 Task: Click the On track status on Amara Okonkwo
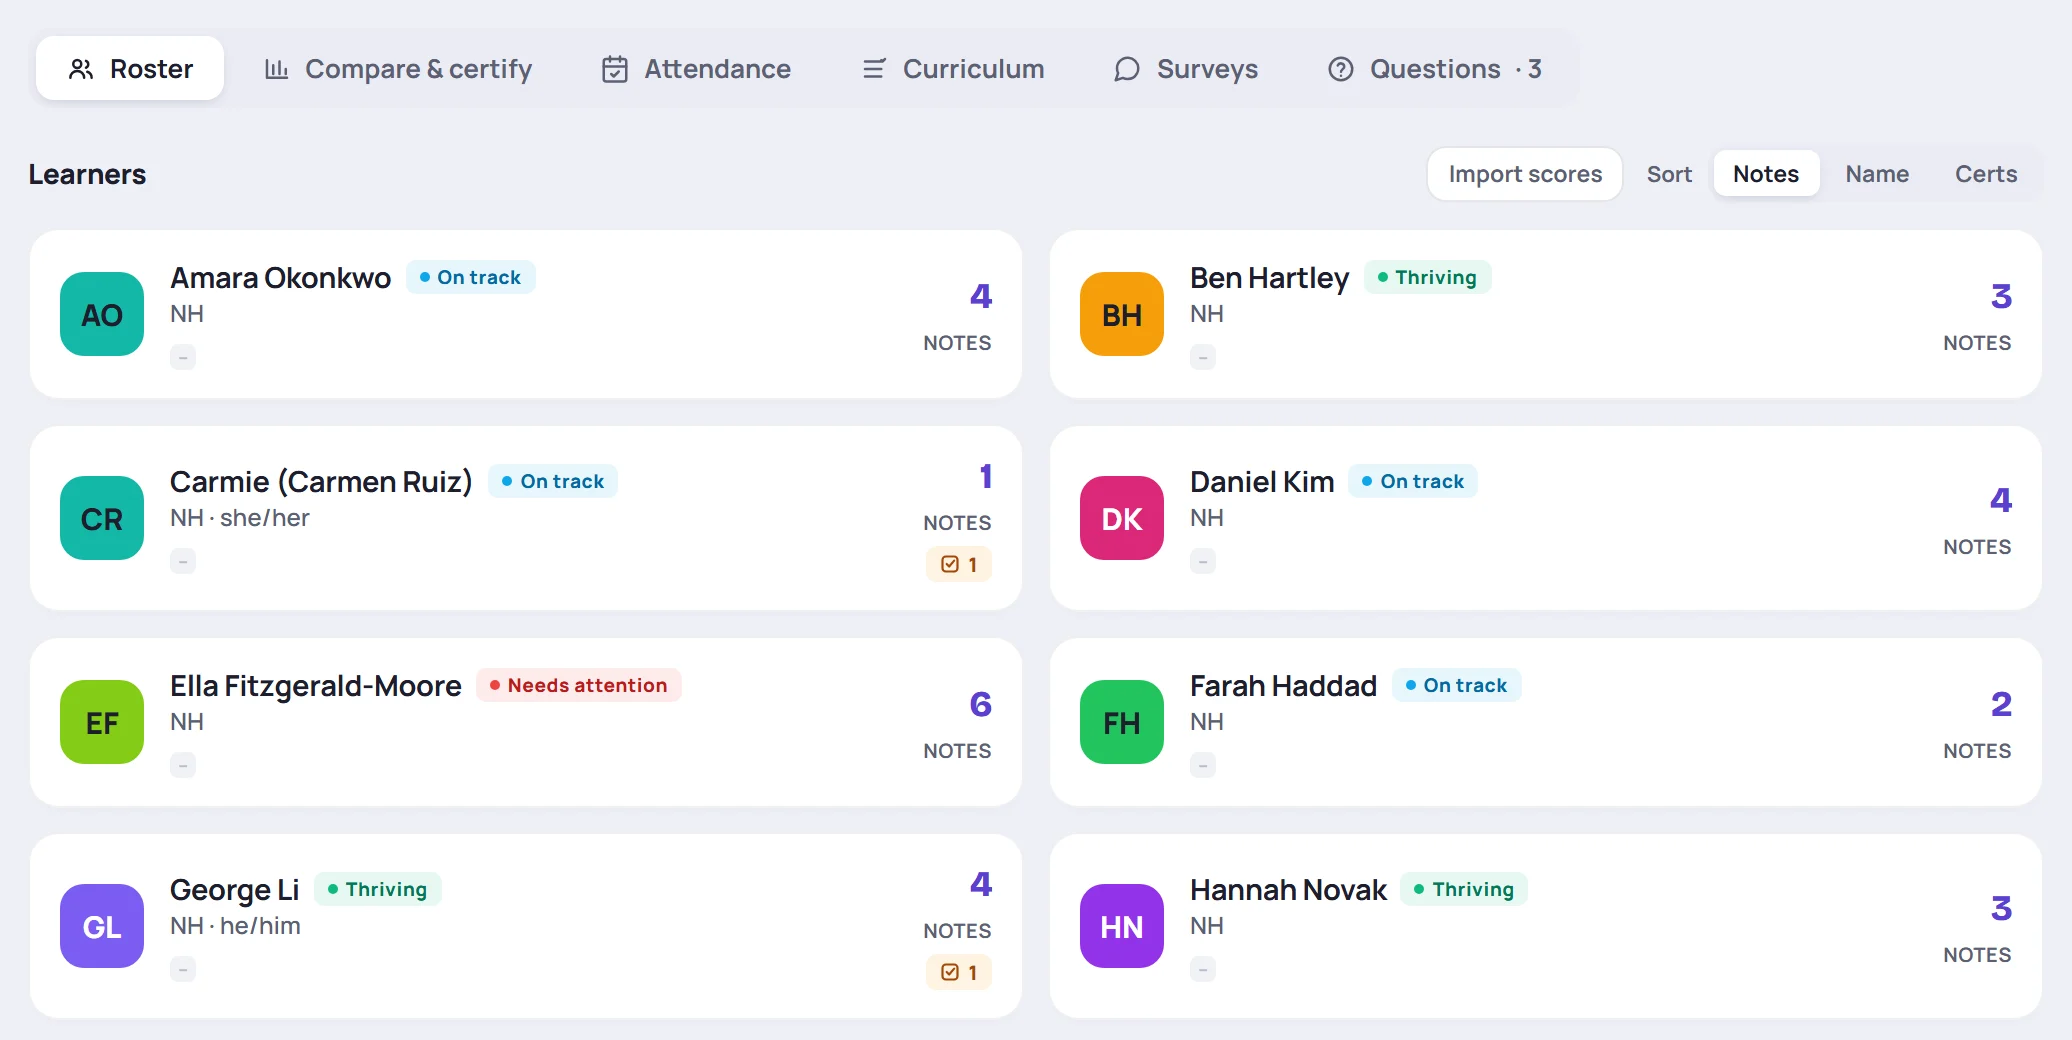click(x=470, y=277)
